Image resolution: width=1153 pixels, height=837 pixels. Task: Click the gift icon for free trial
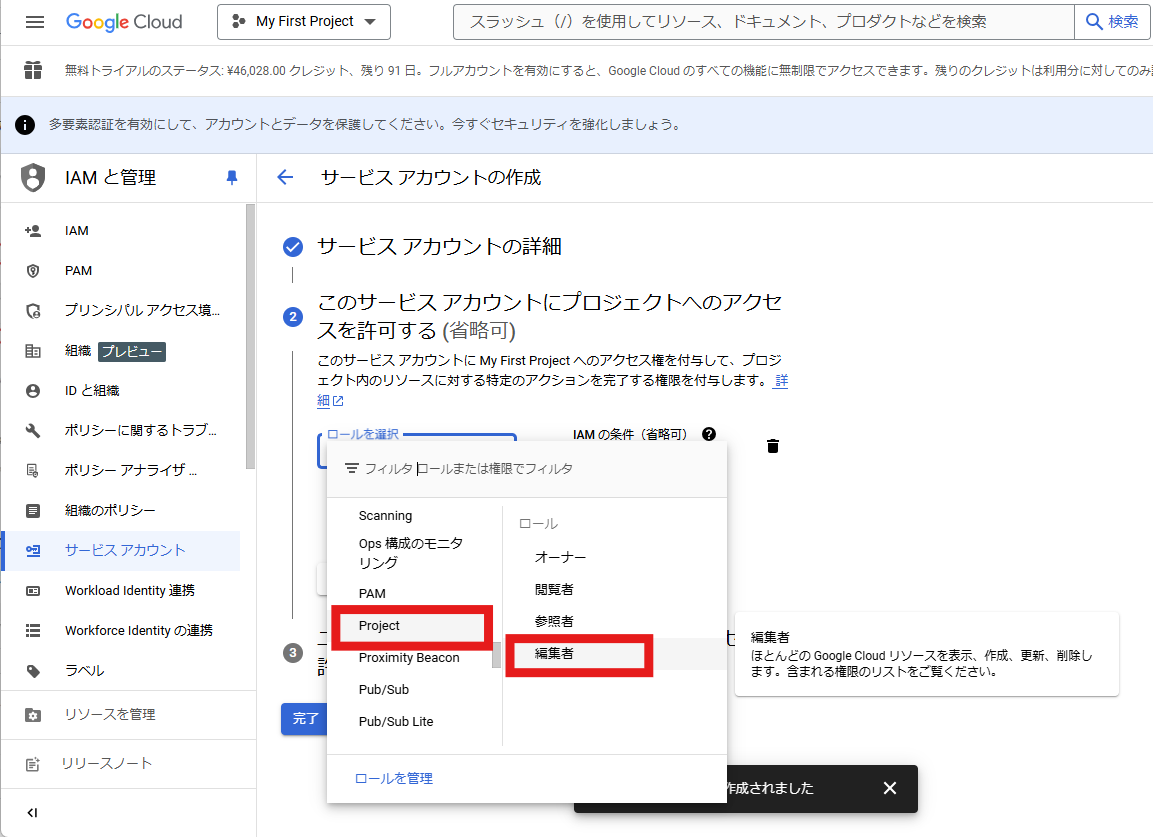tap(32, 71)
